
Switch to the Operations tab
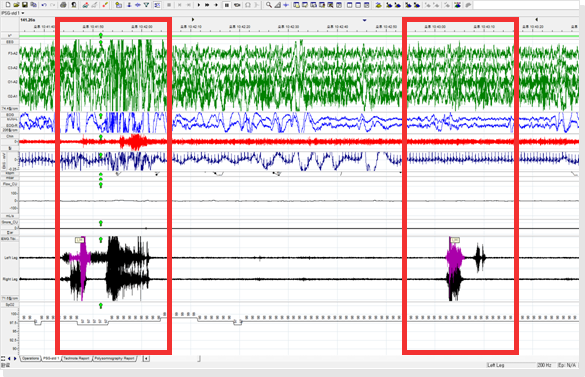[30, 358]
